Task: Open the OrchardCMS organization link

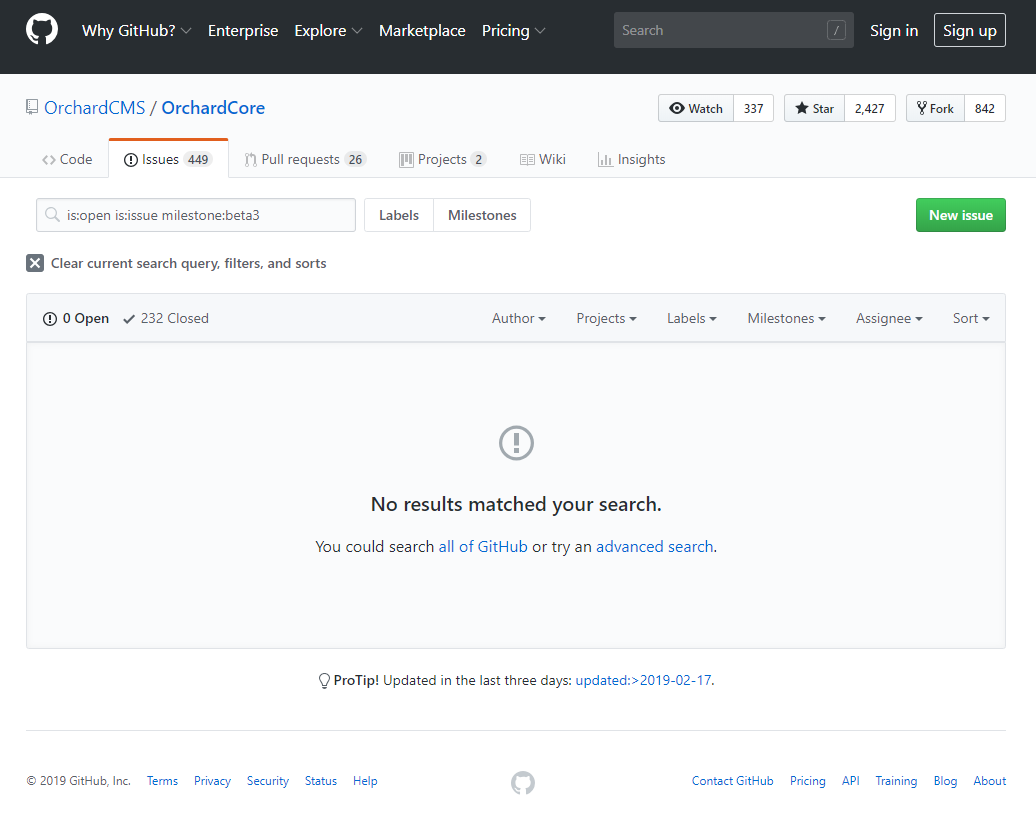Action: [x=94, y=108]
